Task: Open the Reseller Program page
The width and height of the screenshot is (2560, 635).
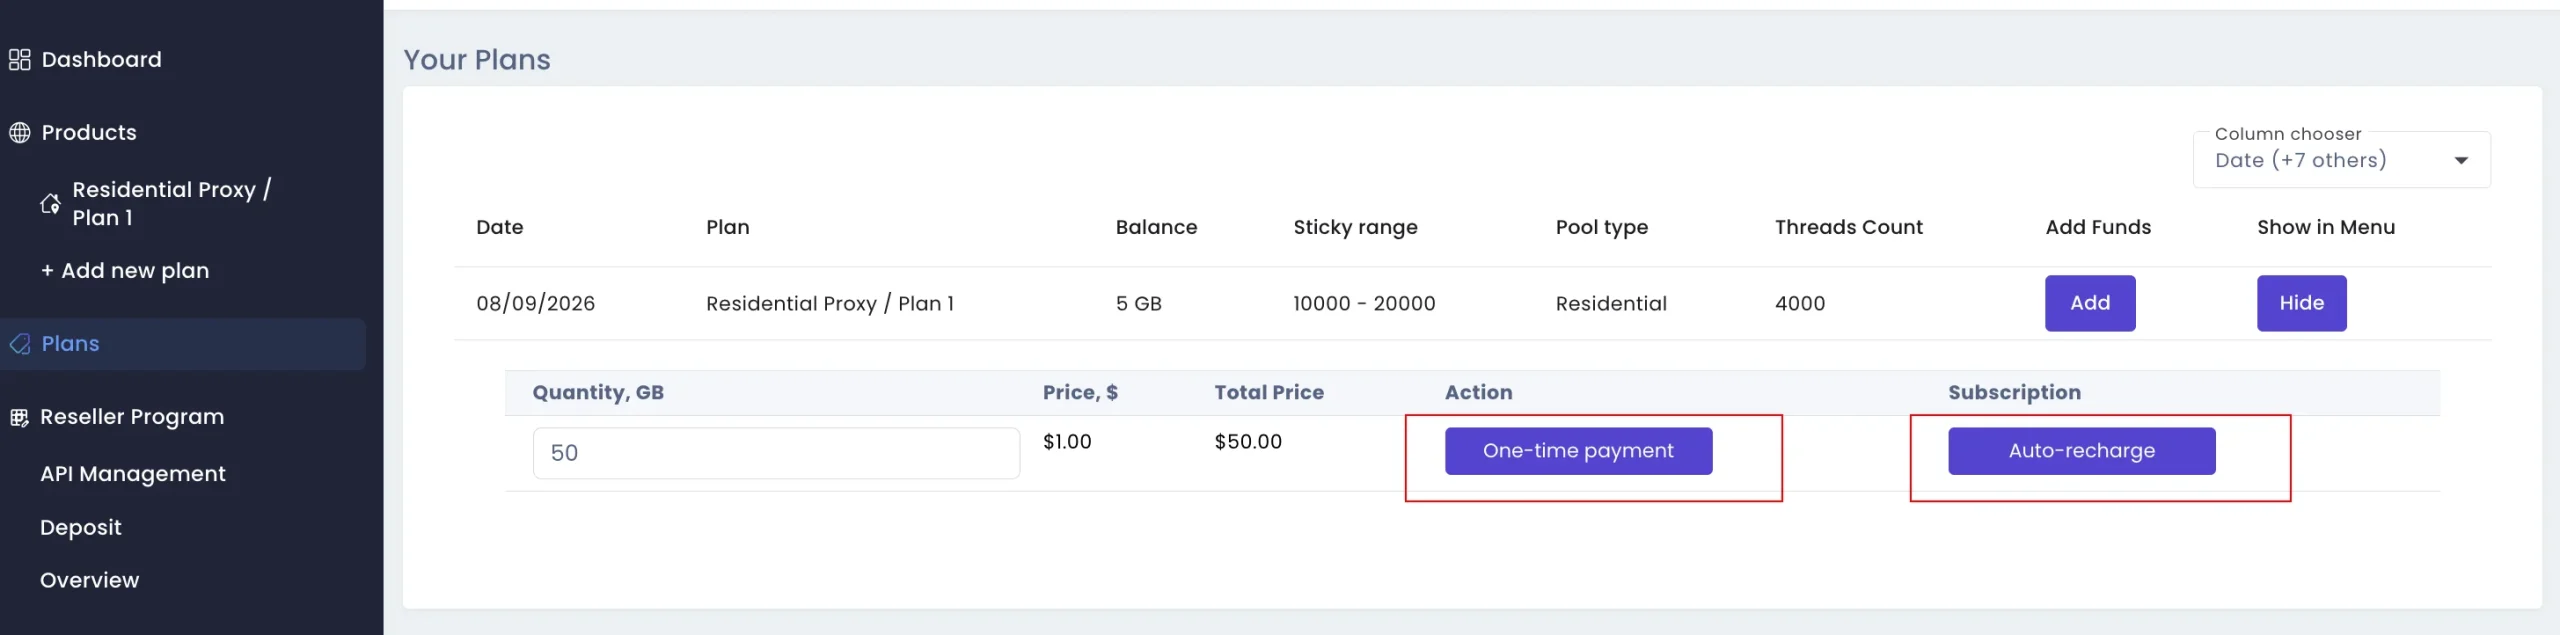Action: [x=132, y=417]
